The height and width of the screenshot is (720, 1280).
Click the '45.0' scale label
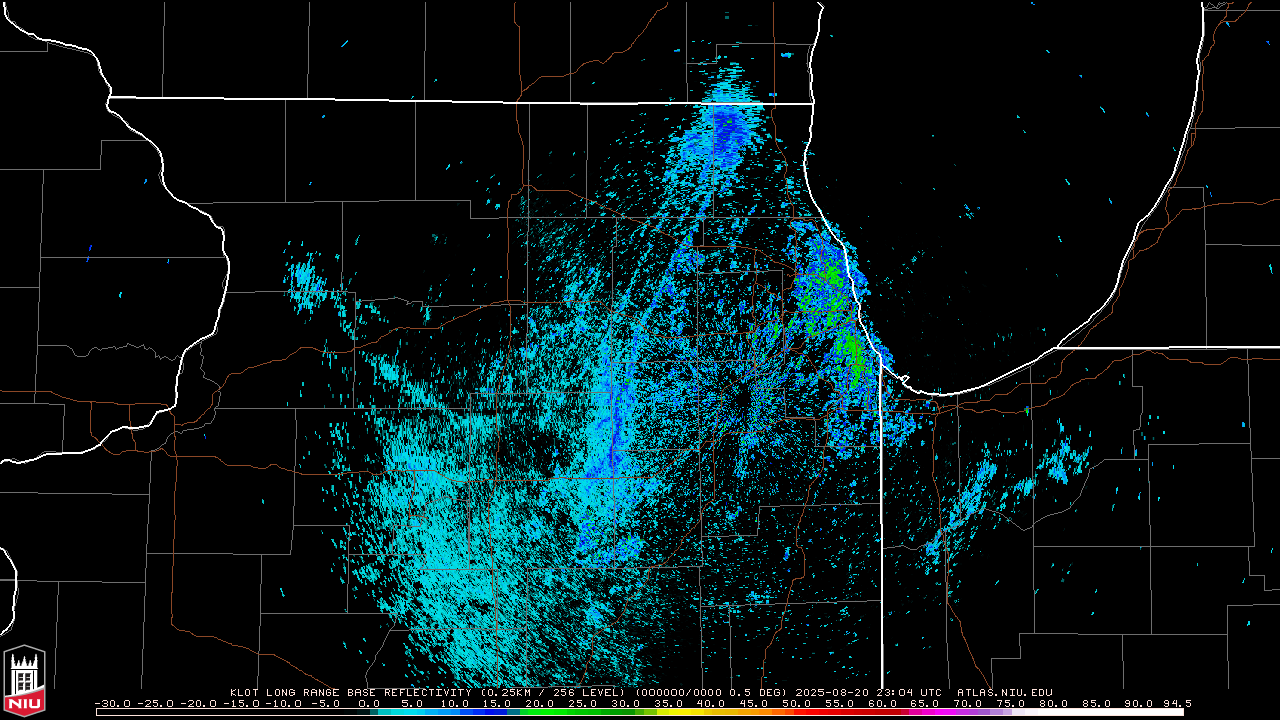755,703
